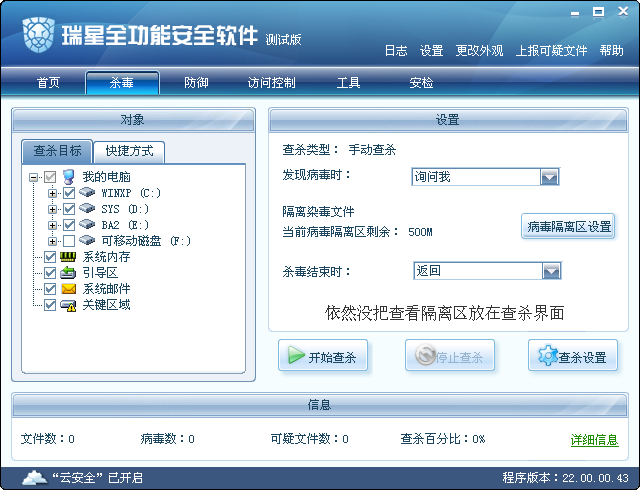640x490 pixels.
Task: Open the 防御 tab
Action: [x=196, y=82]
